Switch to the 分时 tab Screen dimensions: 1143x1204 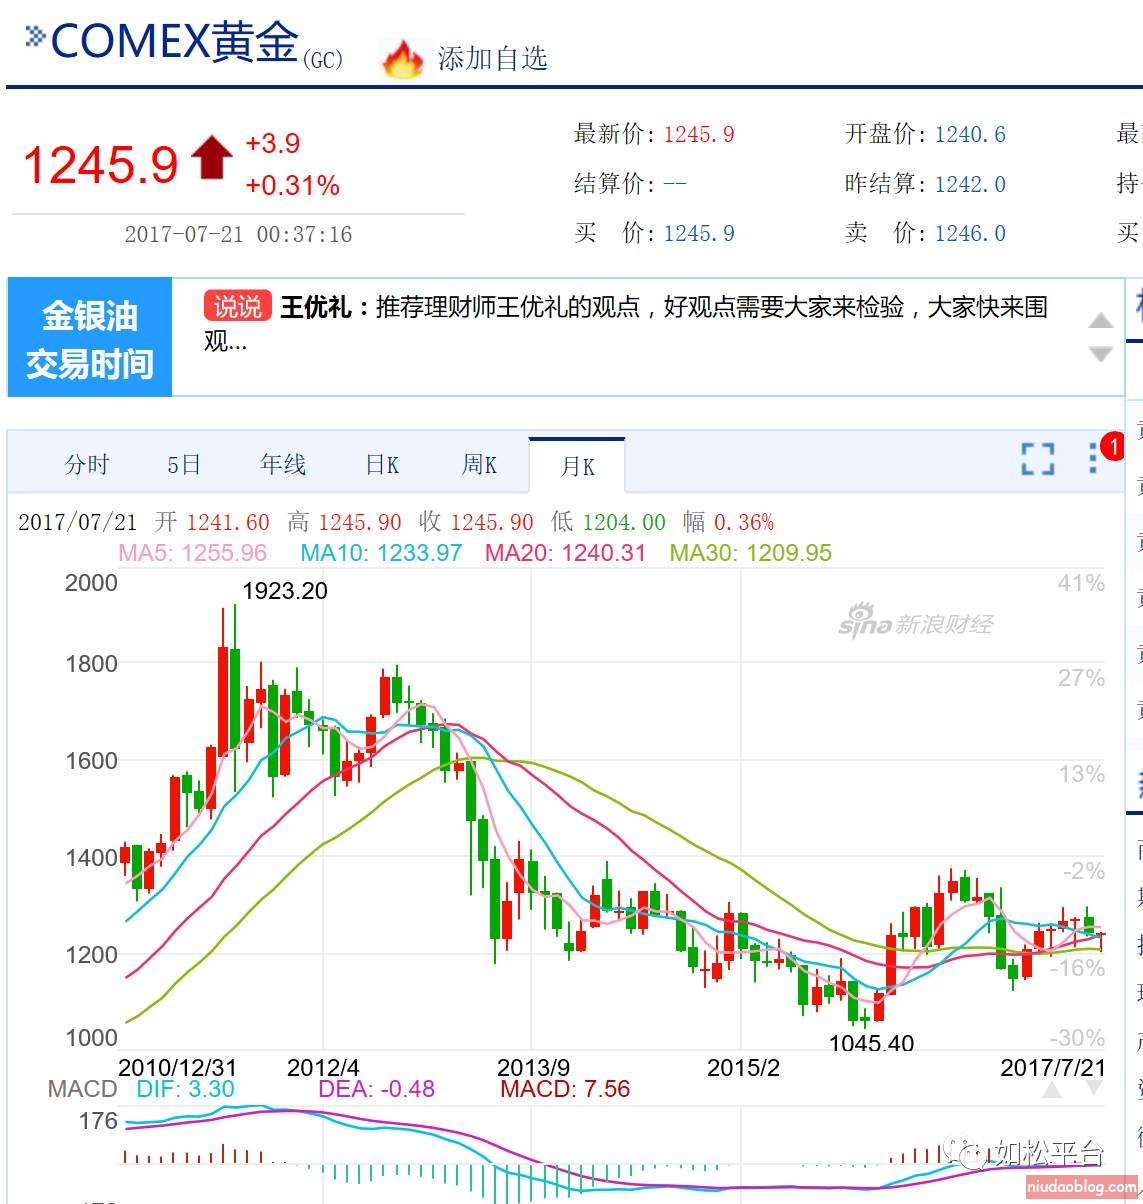point(87,465)
